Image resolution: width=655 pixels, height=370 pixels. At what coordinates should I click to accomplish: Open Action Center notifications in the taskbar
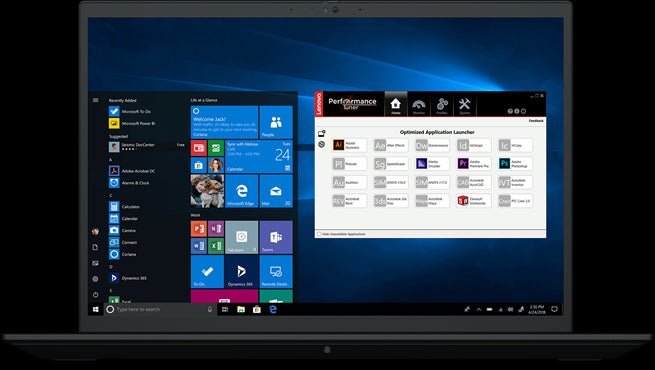click(554, 309)
